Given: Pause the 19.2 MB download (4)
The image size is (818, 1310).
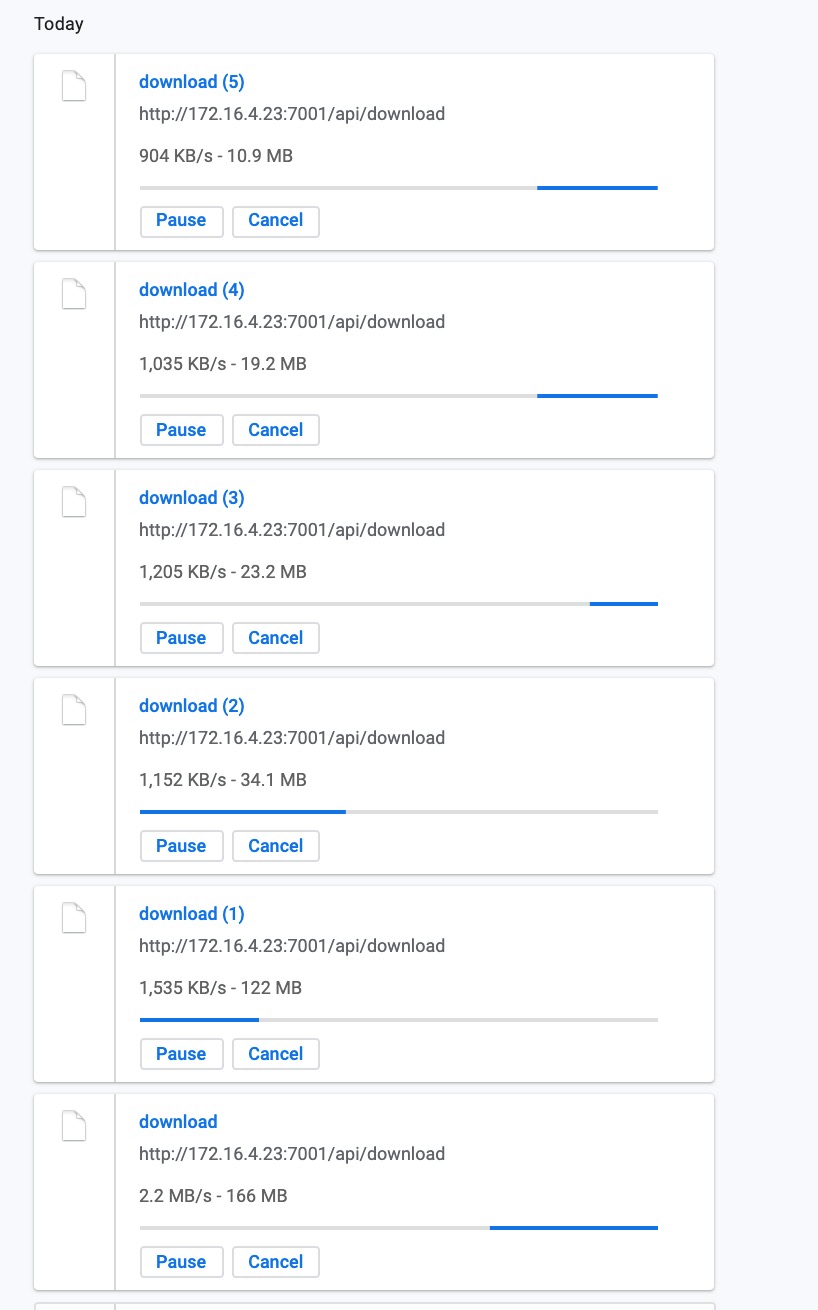Looking at the screenshot, I should tap(181, 430).
